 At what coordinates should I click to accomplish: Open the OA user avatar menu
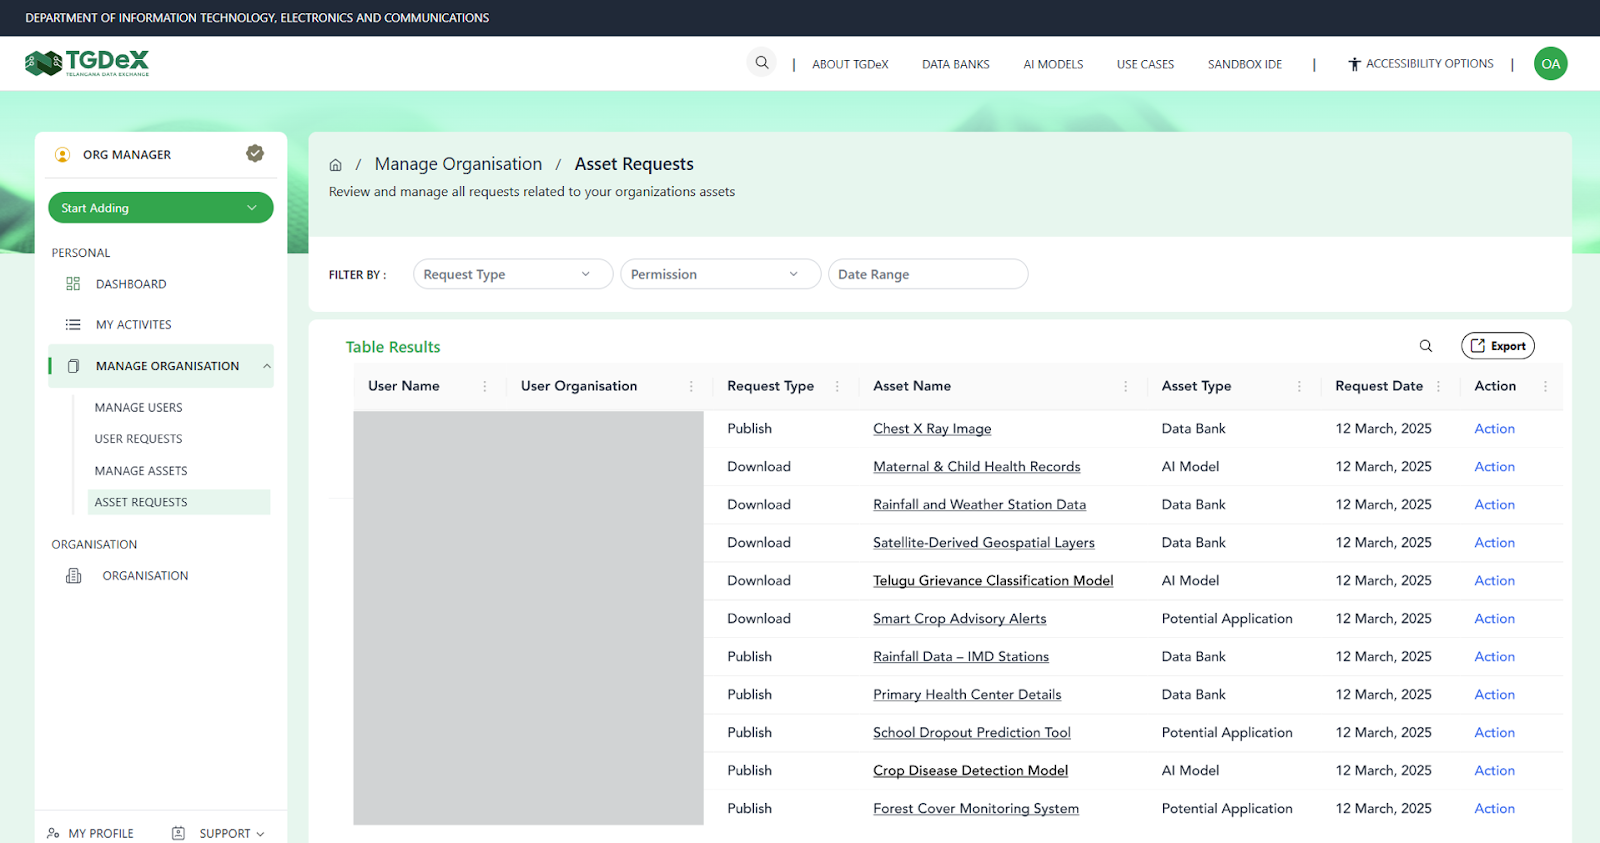(1550, 64)
